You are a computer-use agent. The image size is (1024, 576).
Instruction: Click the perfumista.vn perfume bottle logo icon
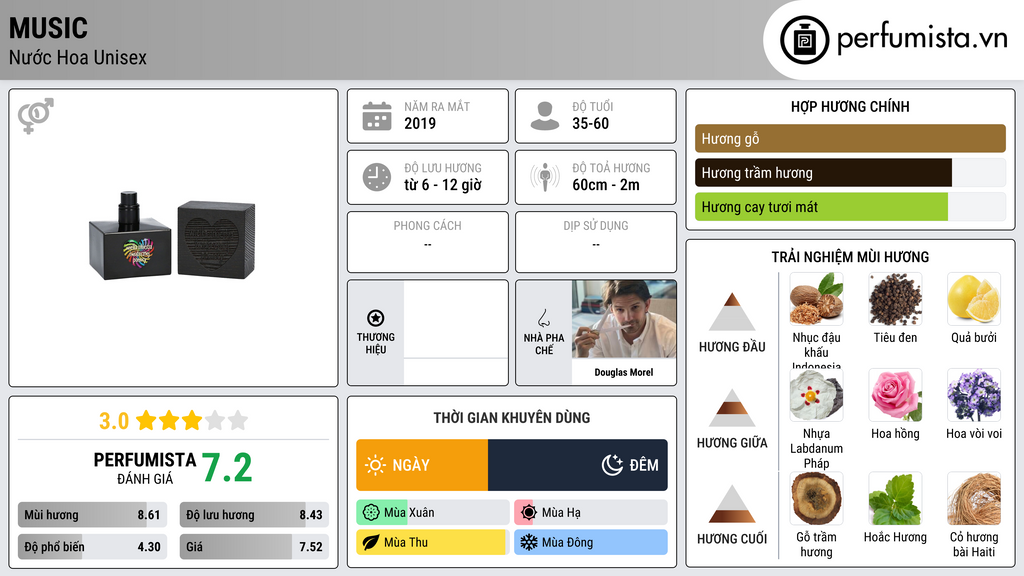(x=805, y=40)
